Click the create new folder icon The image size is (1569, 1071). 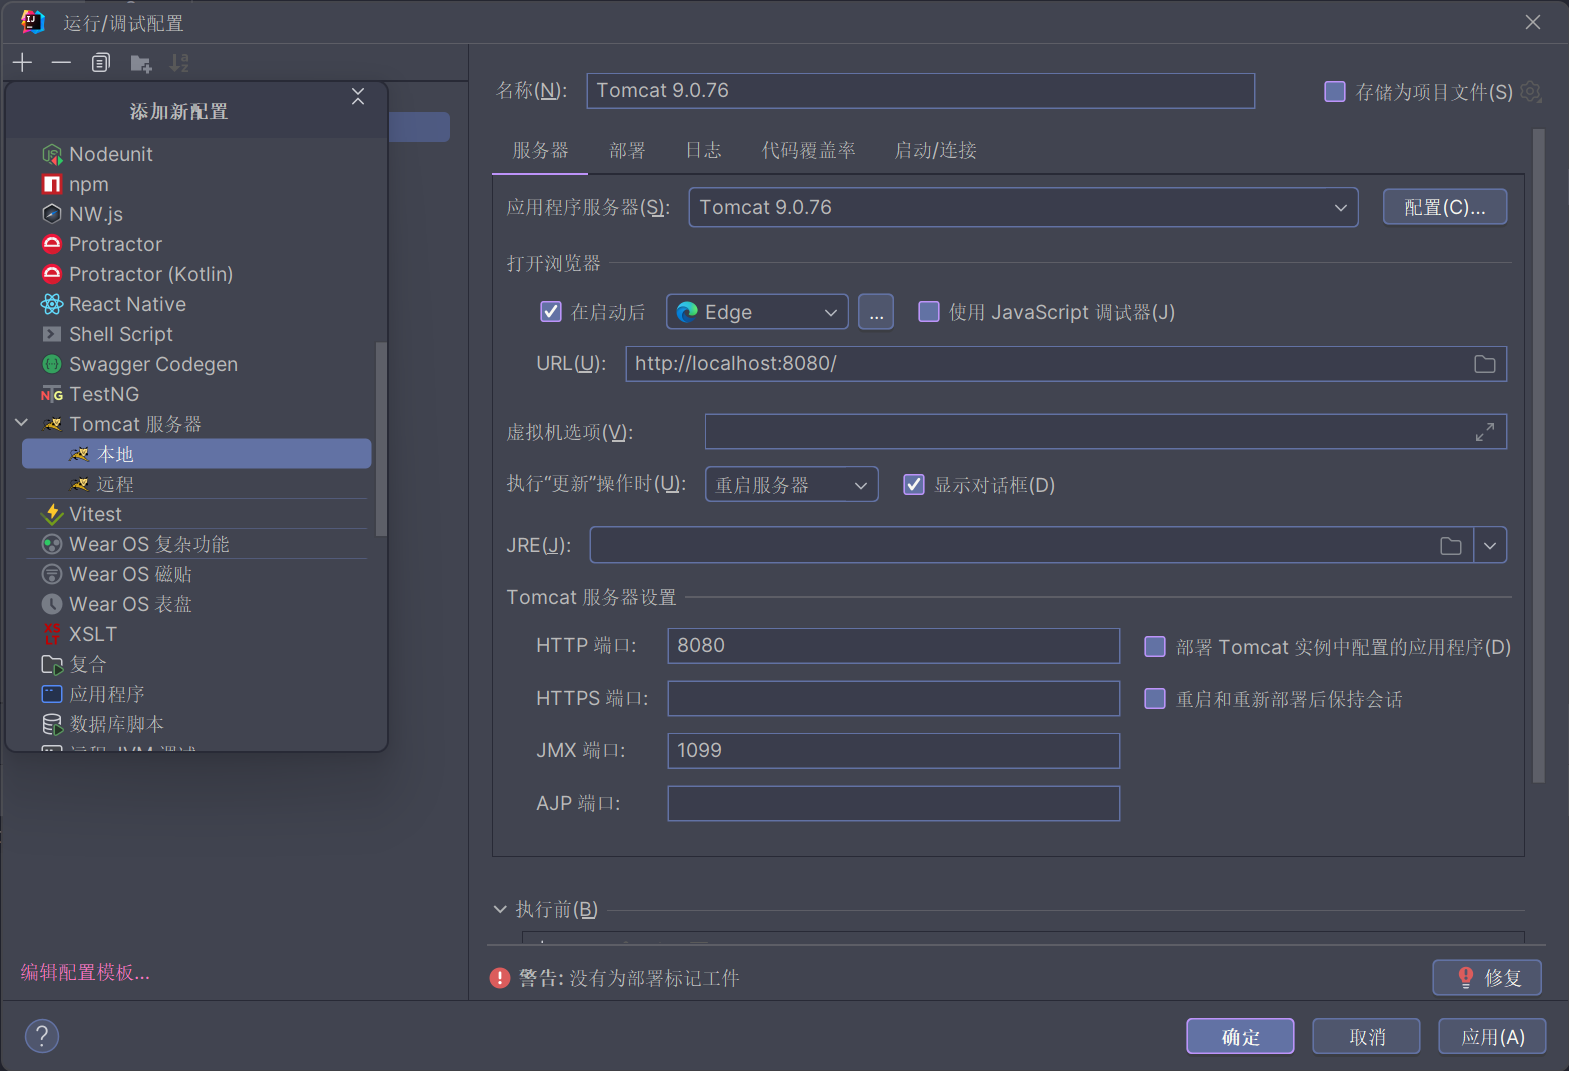point(141,64)
